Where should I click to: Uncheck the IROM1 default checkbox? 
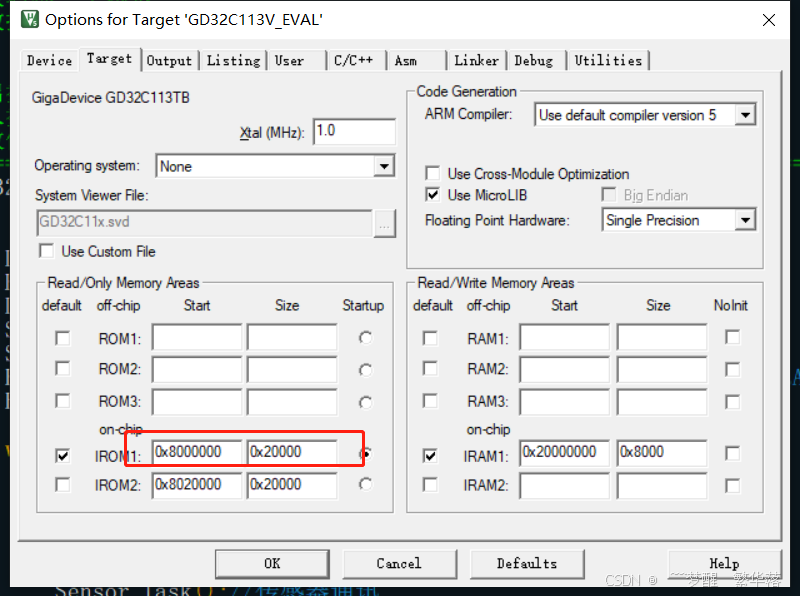pyautogui.click(x=63, y=456)
